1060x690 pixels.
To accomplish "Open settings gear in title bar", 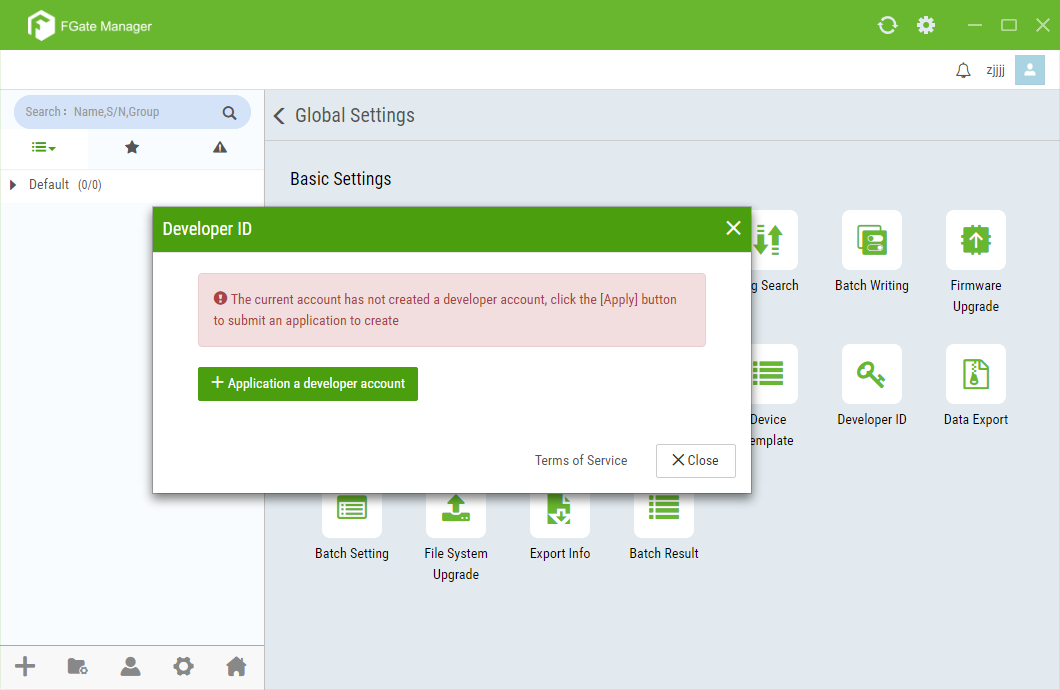I will tap(926, 25).
